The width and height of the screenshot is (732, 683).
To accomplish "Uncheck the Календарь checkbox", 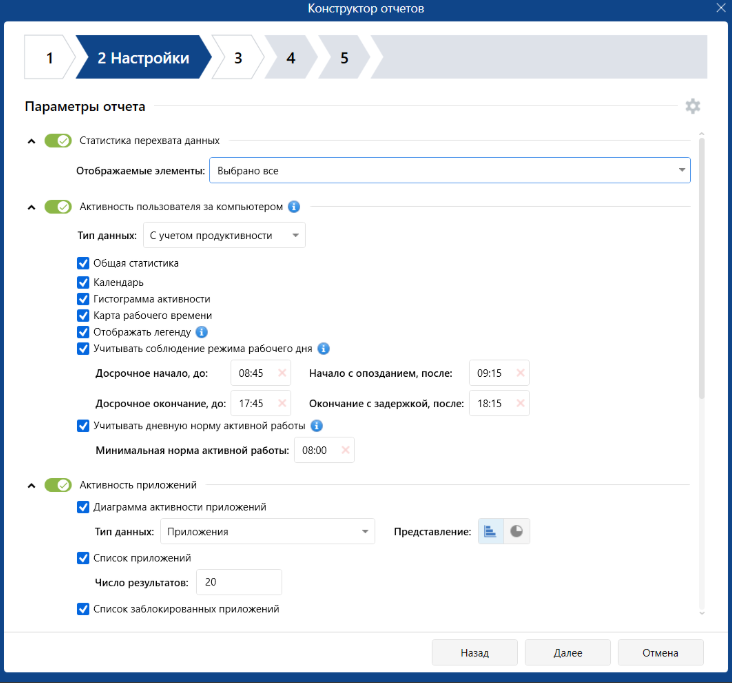I will click(84, 282).
